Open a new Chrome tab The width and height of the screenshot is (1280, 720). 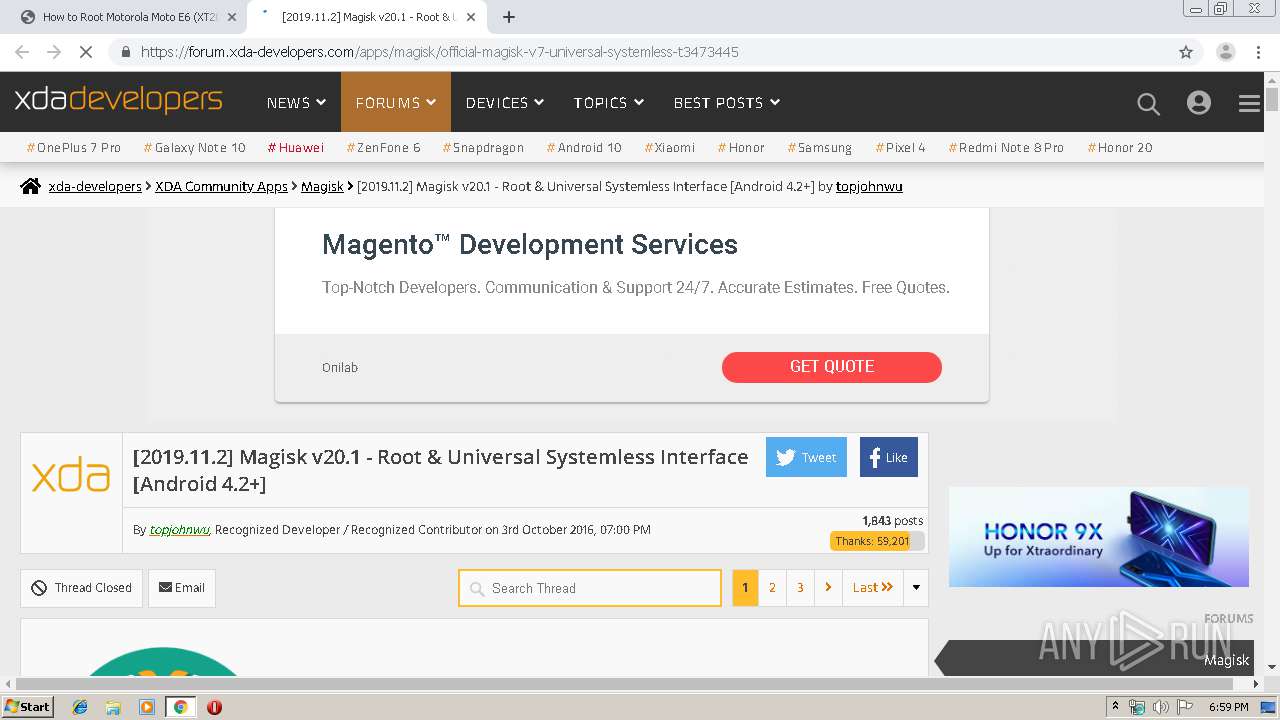click(509, 17)
